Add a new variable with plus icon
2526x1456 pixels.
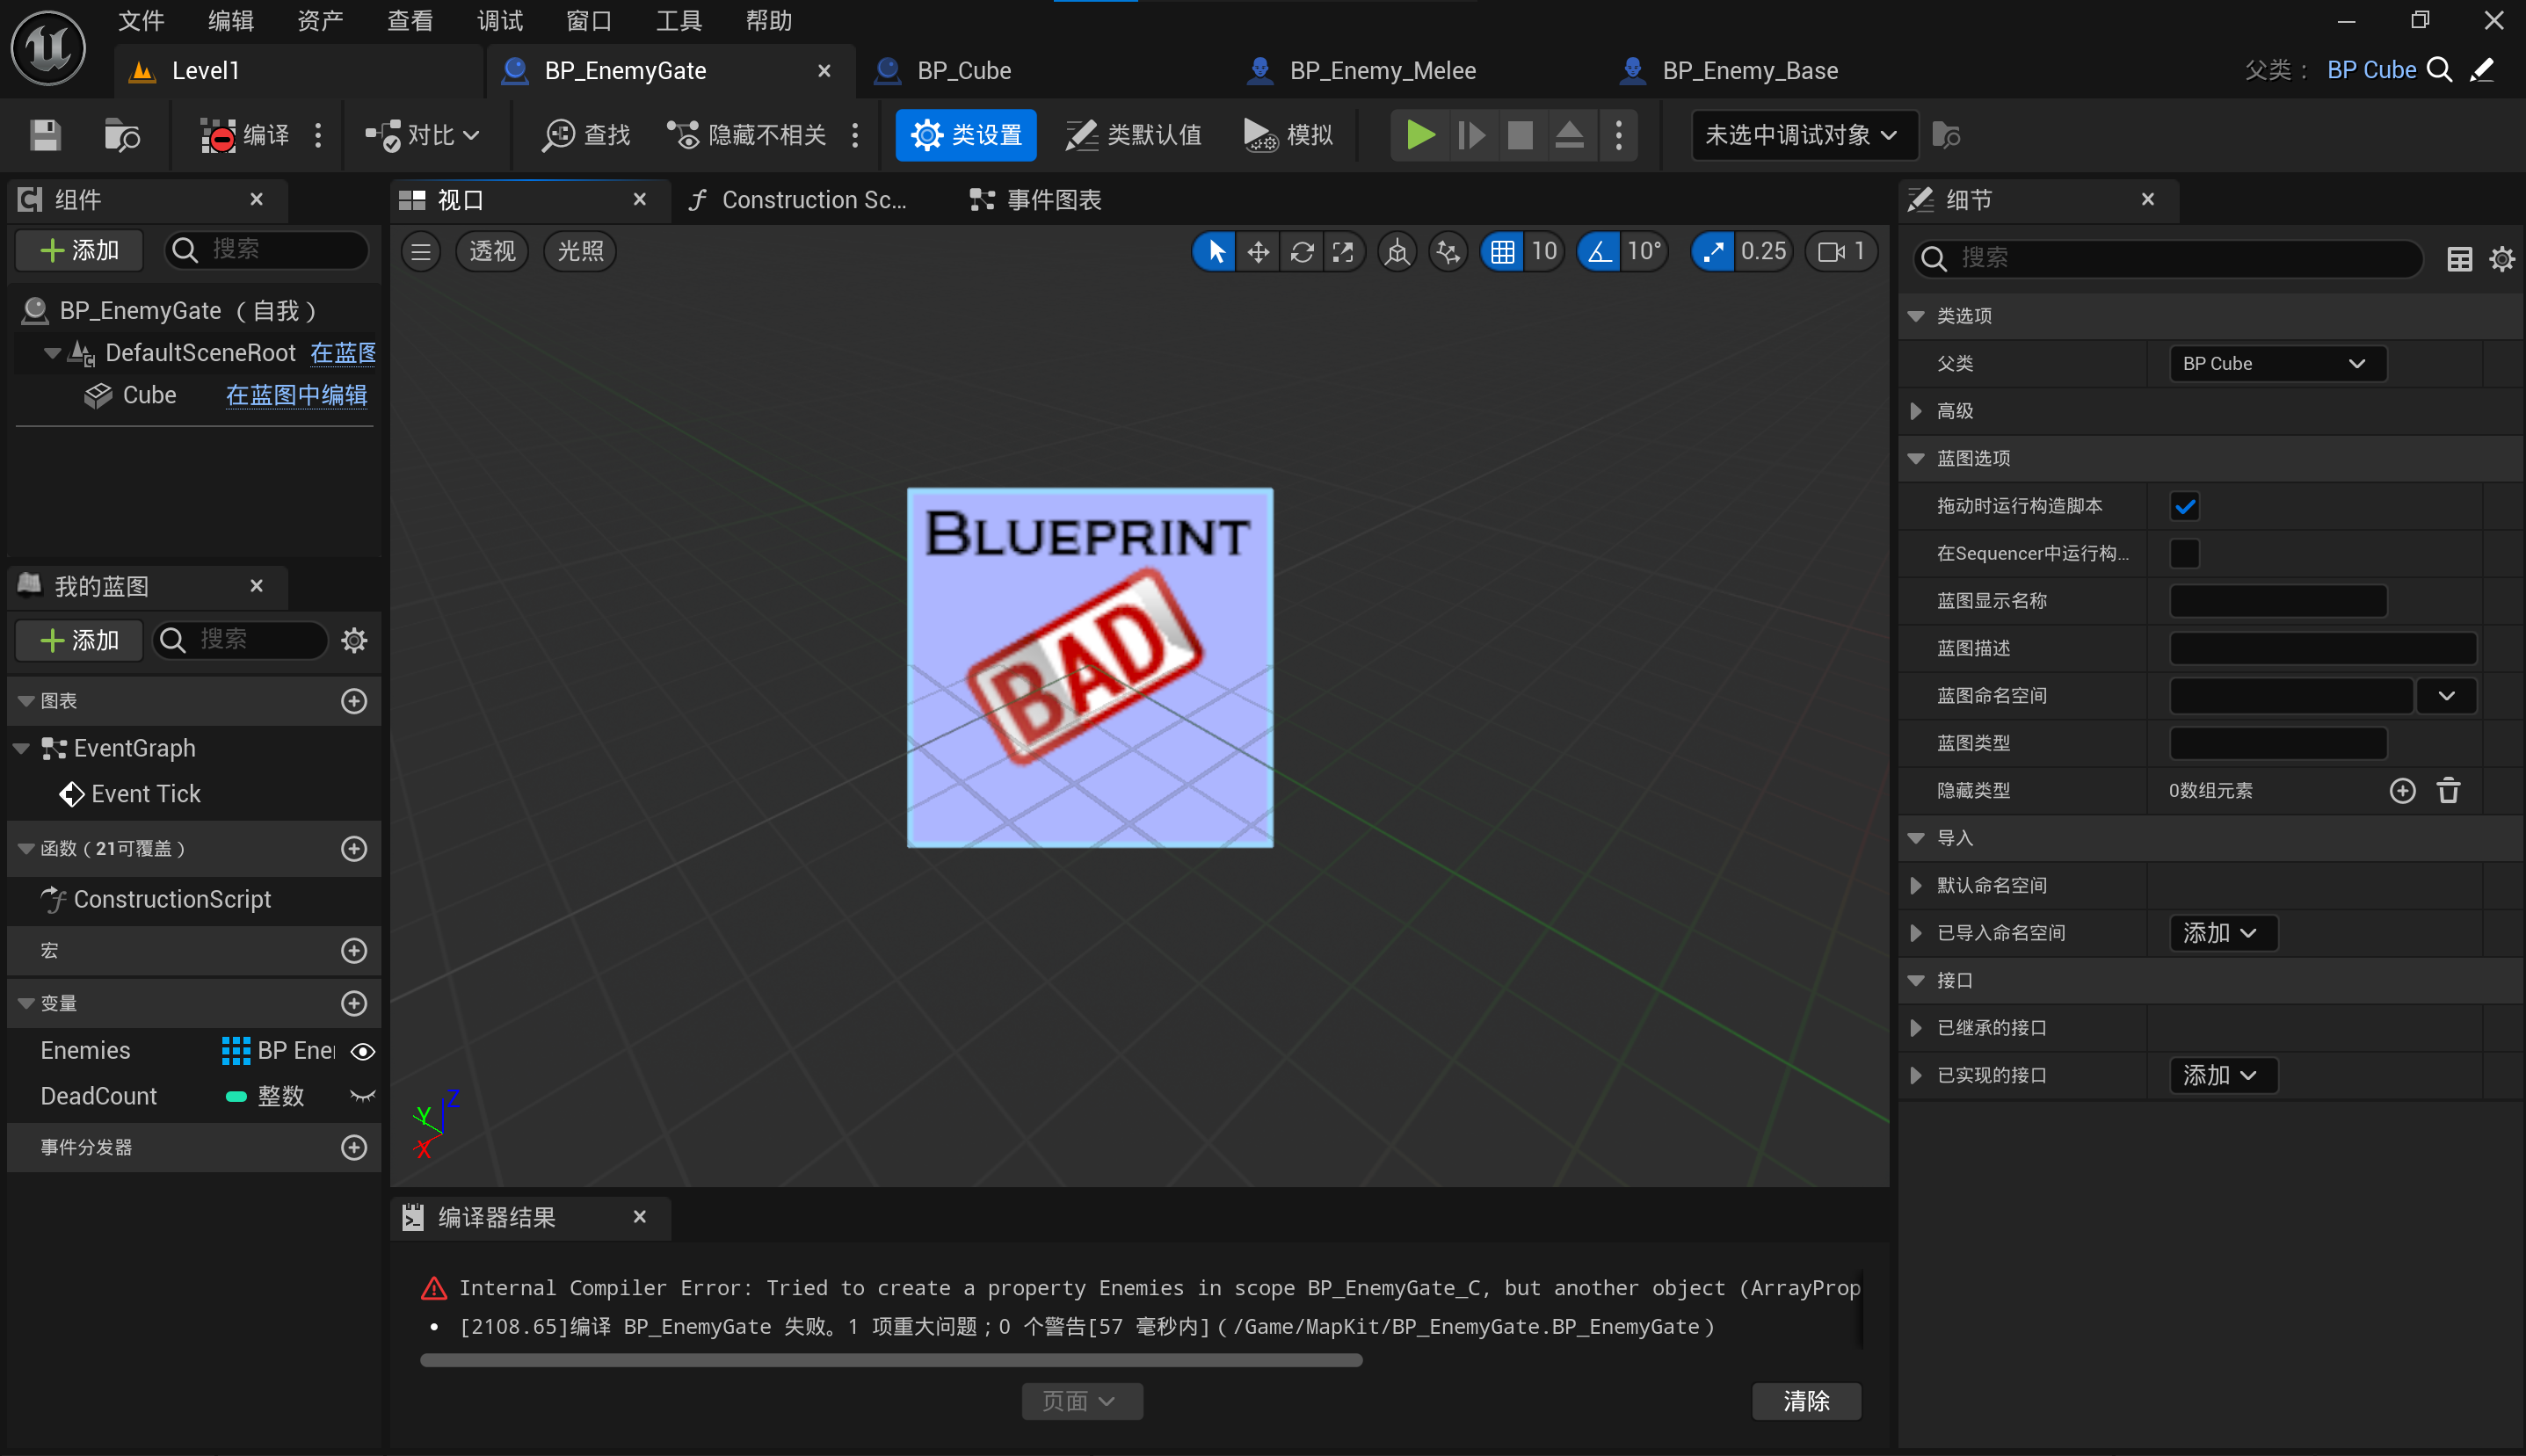point(354,1003)
